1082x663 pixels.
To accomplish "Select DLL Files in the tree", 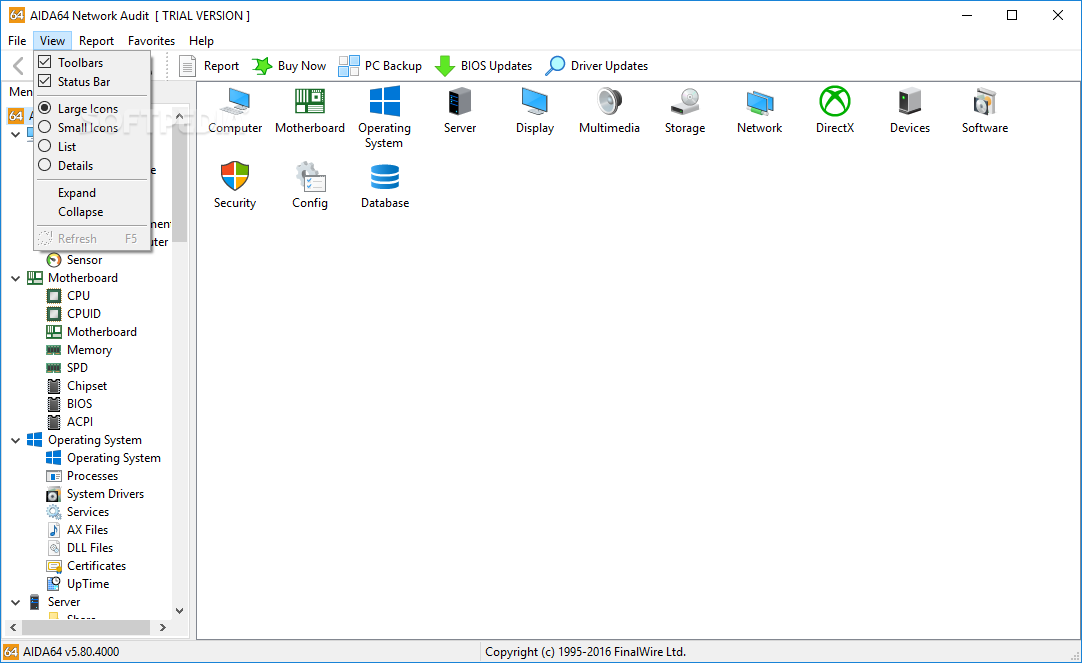I will pos(79,548).
